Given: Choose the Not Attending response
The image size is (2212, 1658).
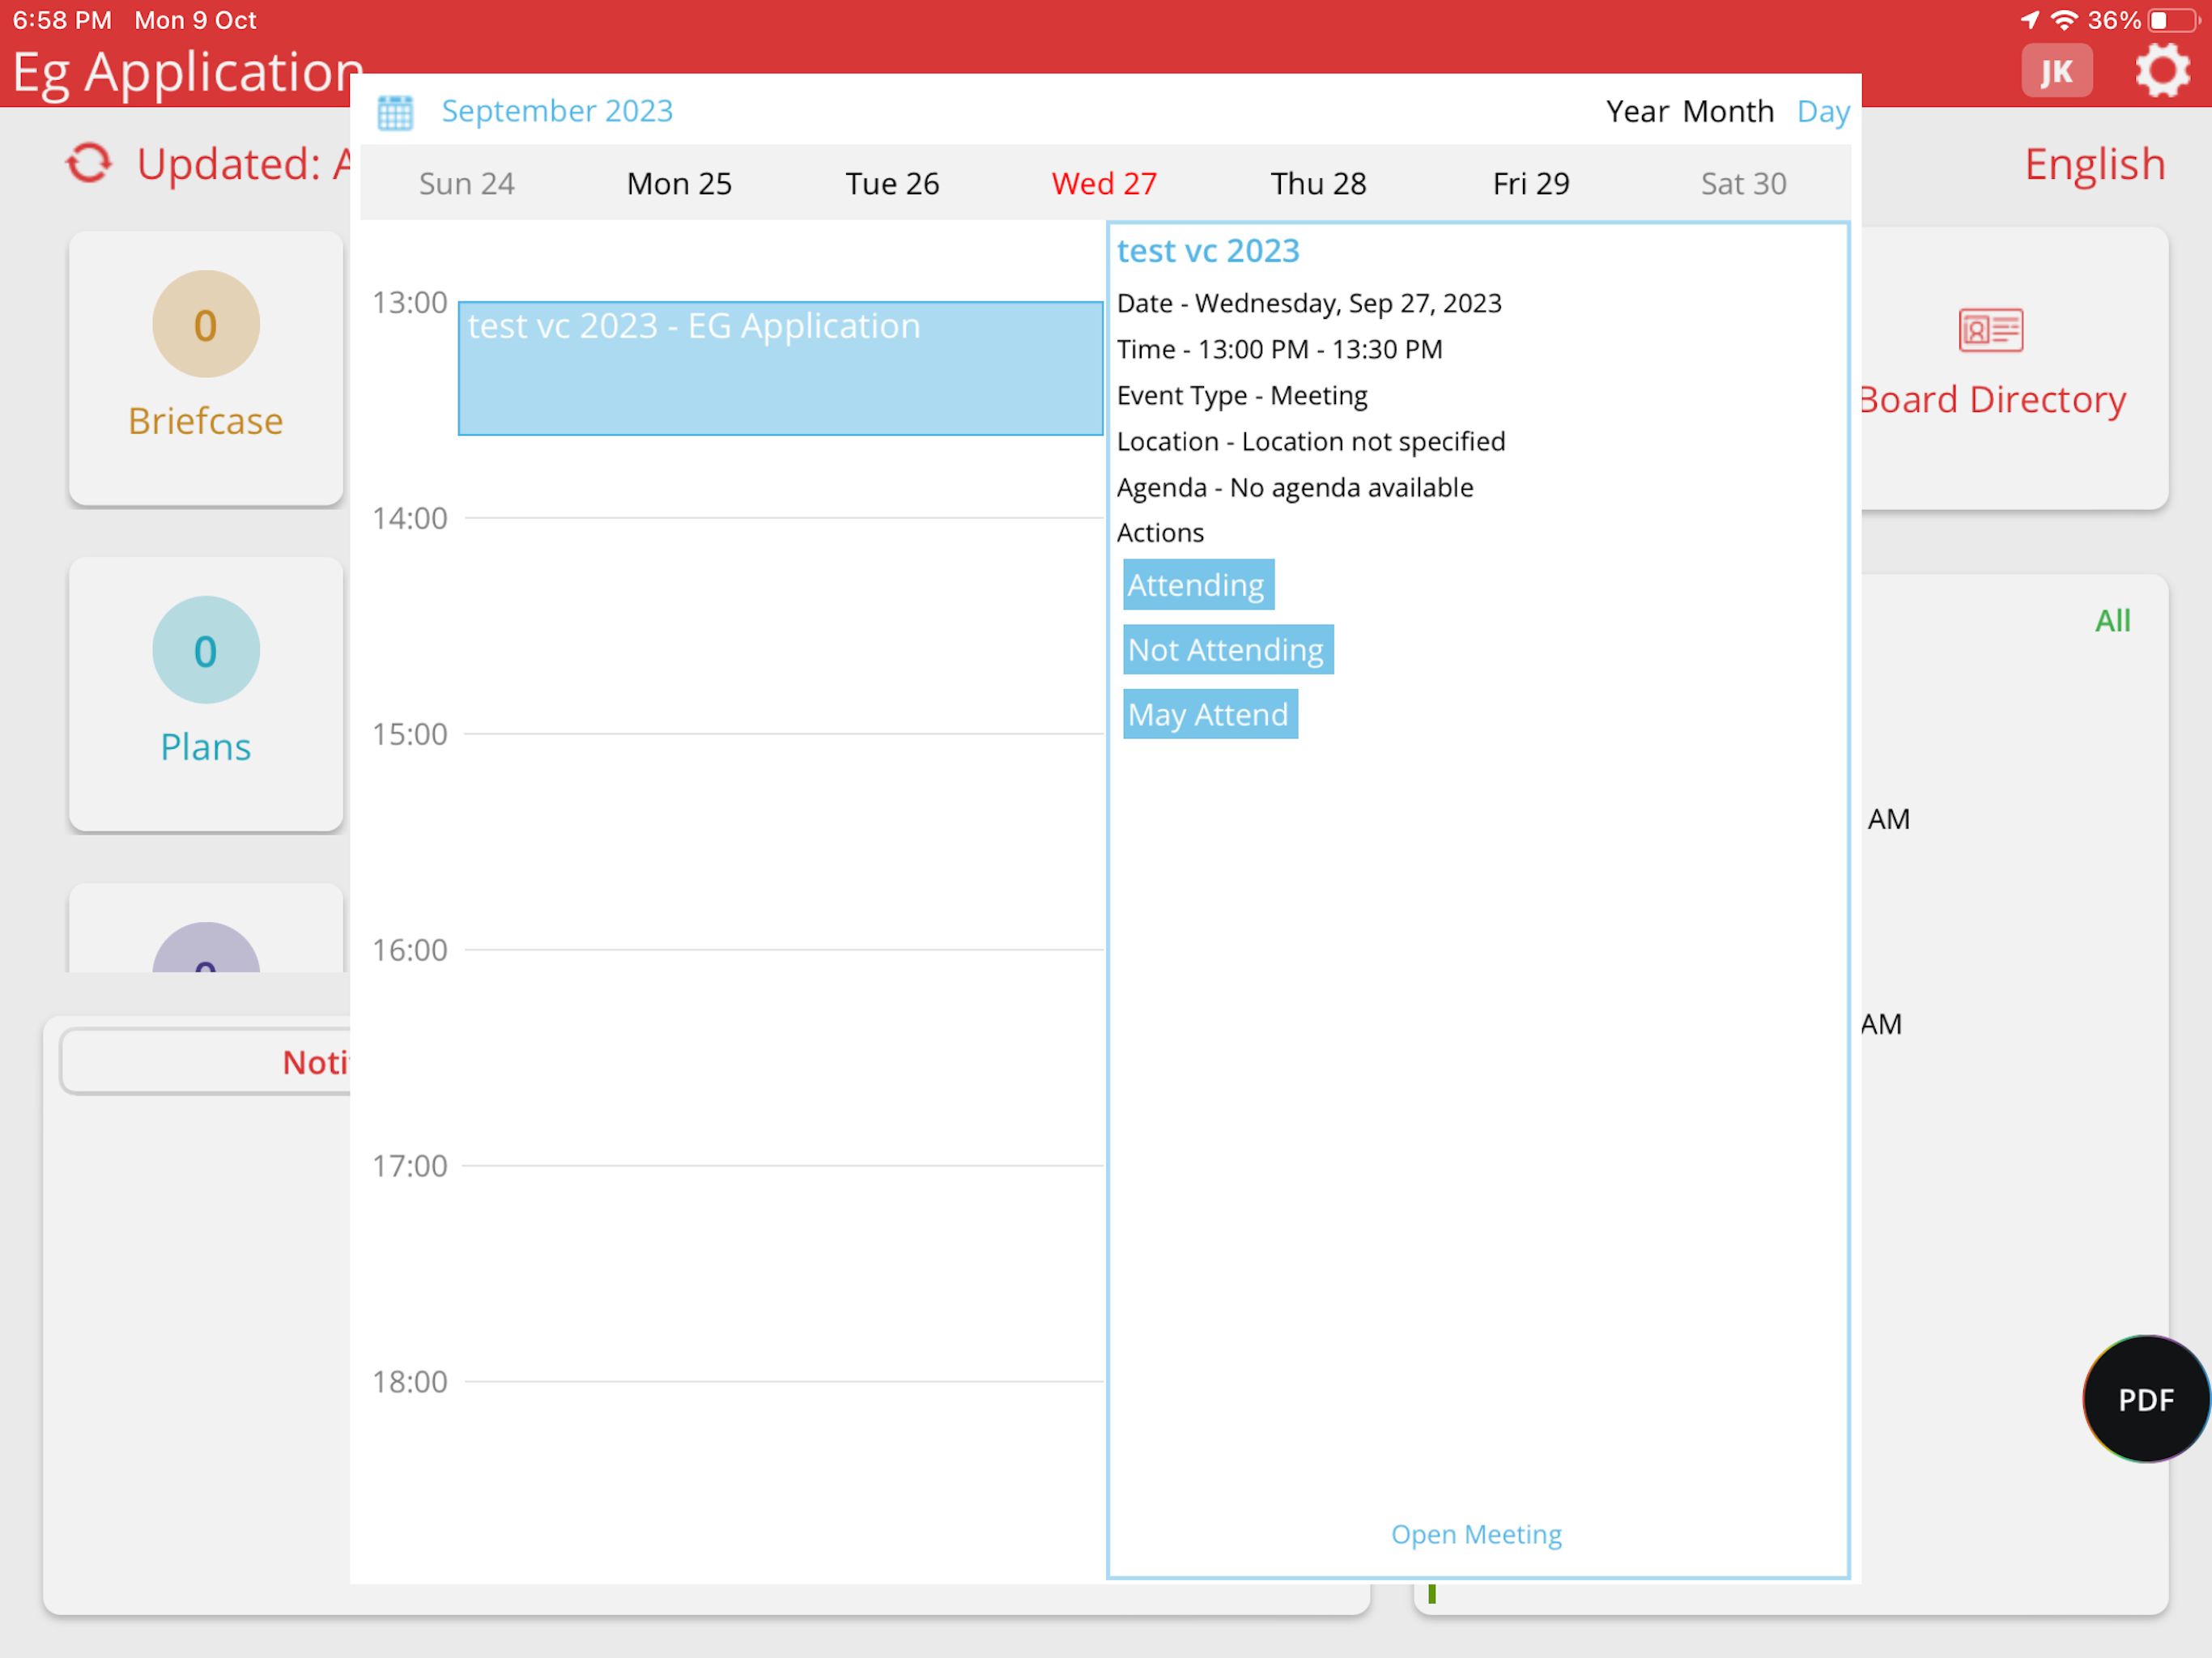Looking at the screenshot, I should (x=1228, y=649).
